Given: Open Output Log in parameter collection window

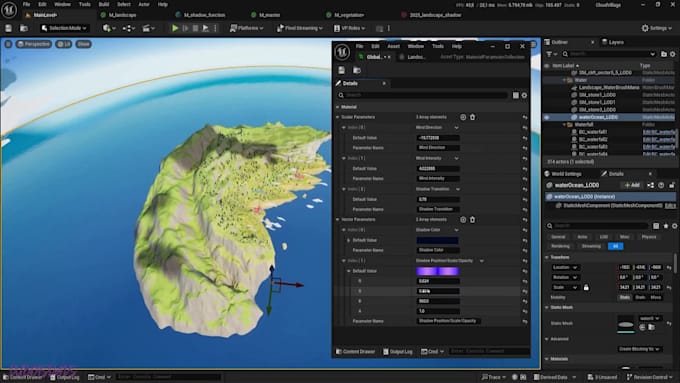Looking at the screenshot, I should (x=398, y=351).
